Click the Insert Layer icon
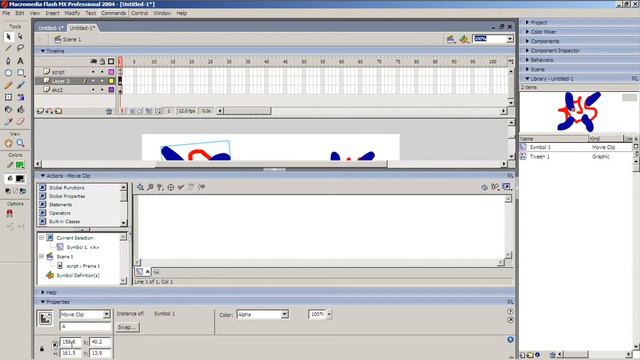Image resolution: width=640 pixels, height=360 pixels. tap(40, 111)
